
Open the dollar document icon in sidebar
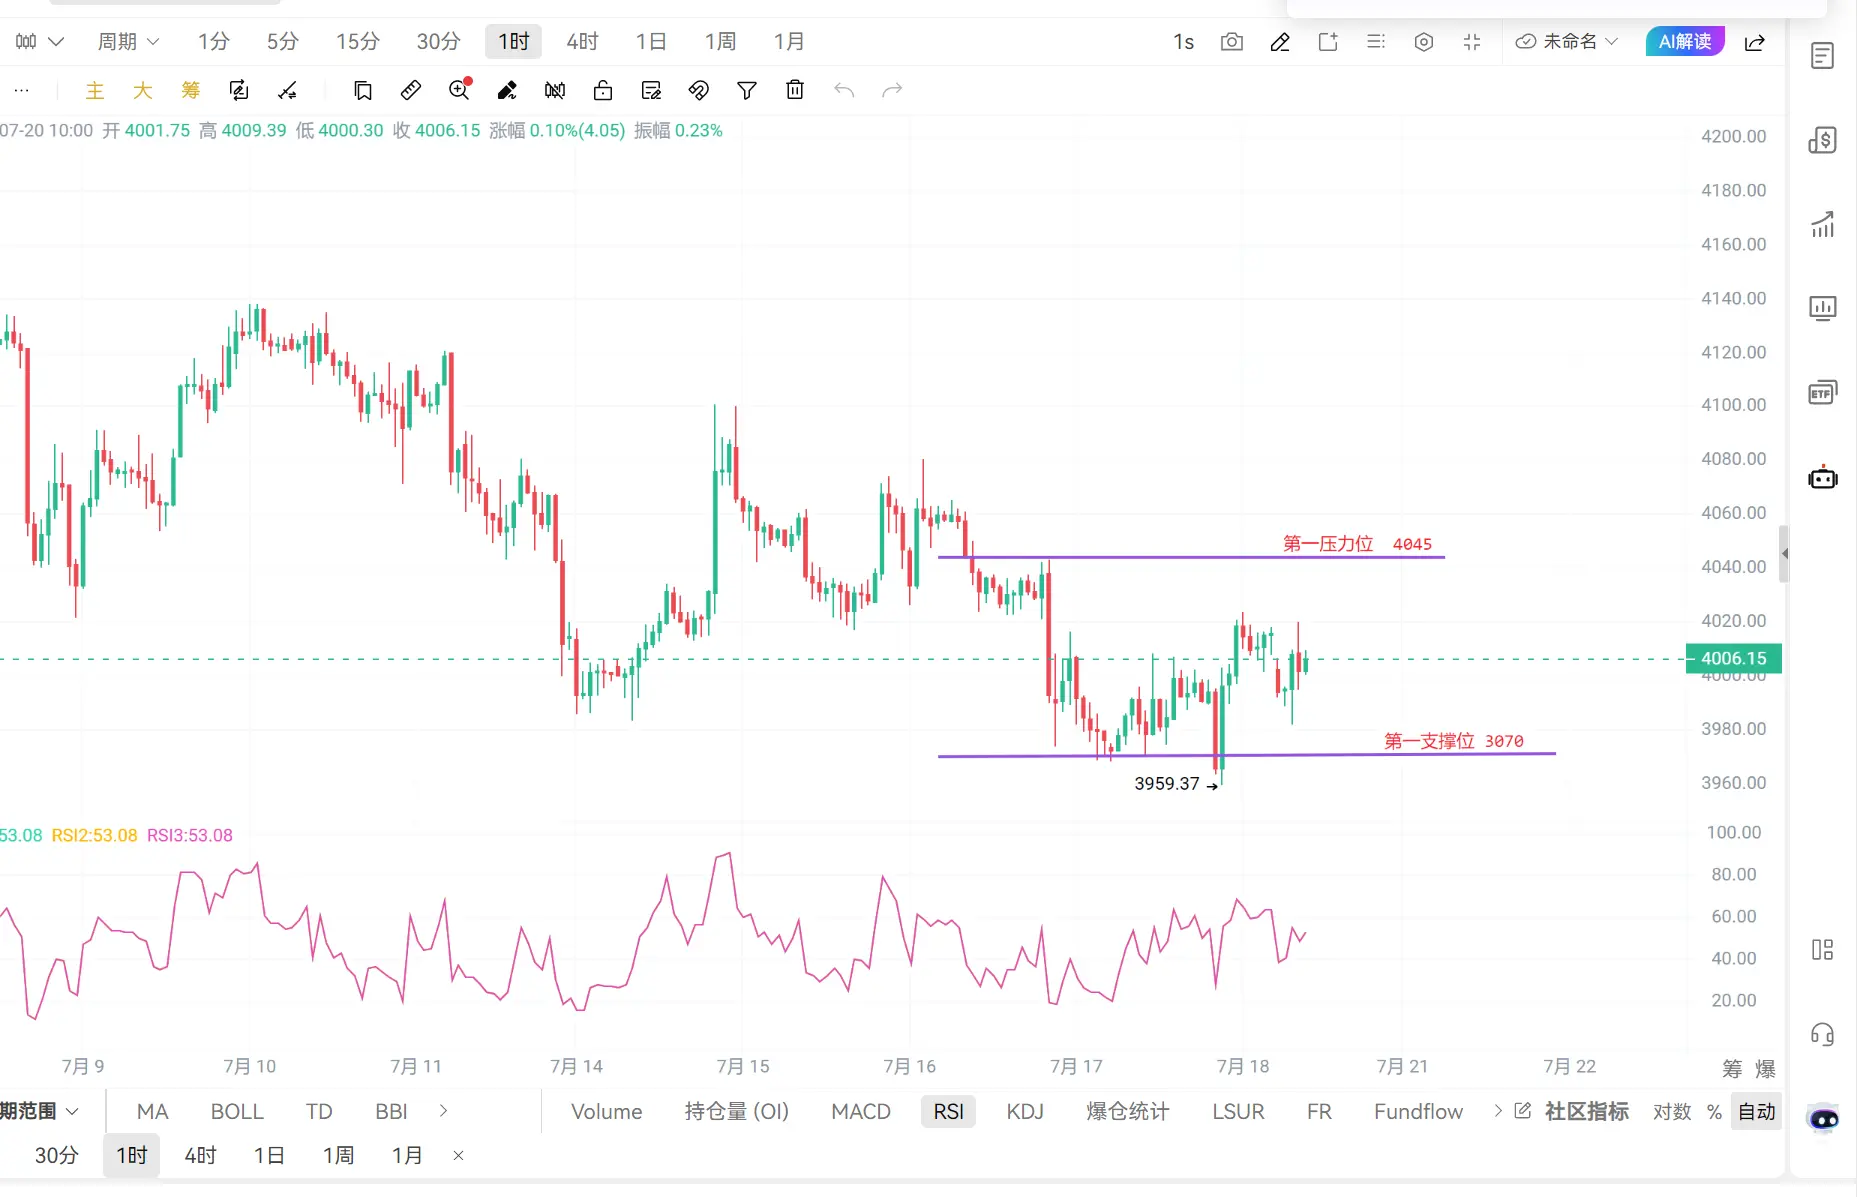[1823, 140]
